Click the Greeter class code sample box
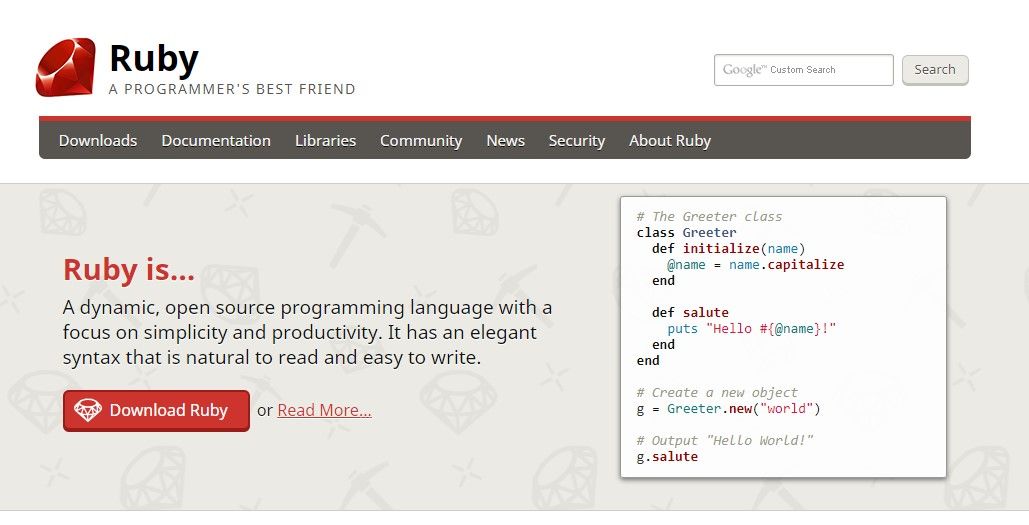1029x525 pixels. tap(783, 337)
